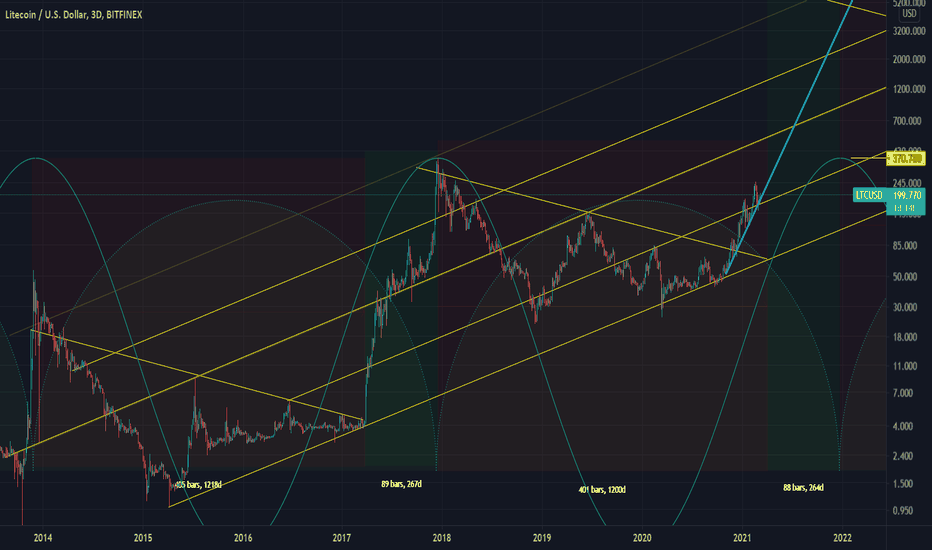
Task: Click the 2014 label on time axis
Action: click(x=43, y=538)
